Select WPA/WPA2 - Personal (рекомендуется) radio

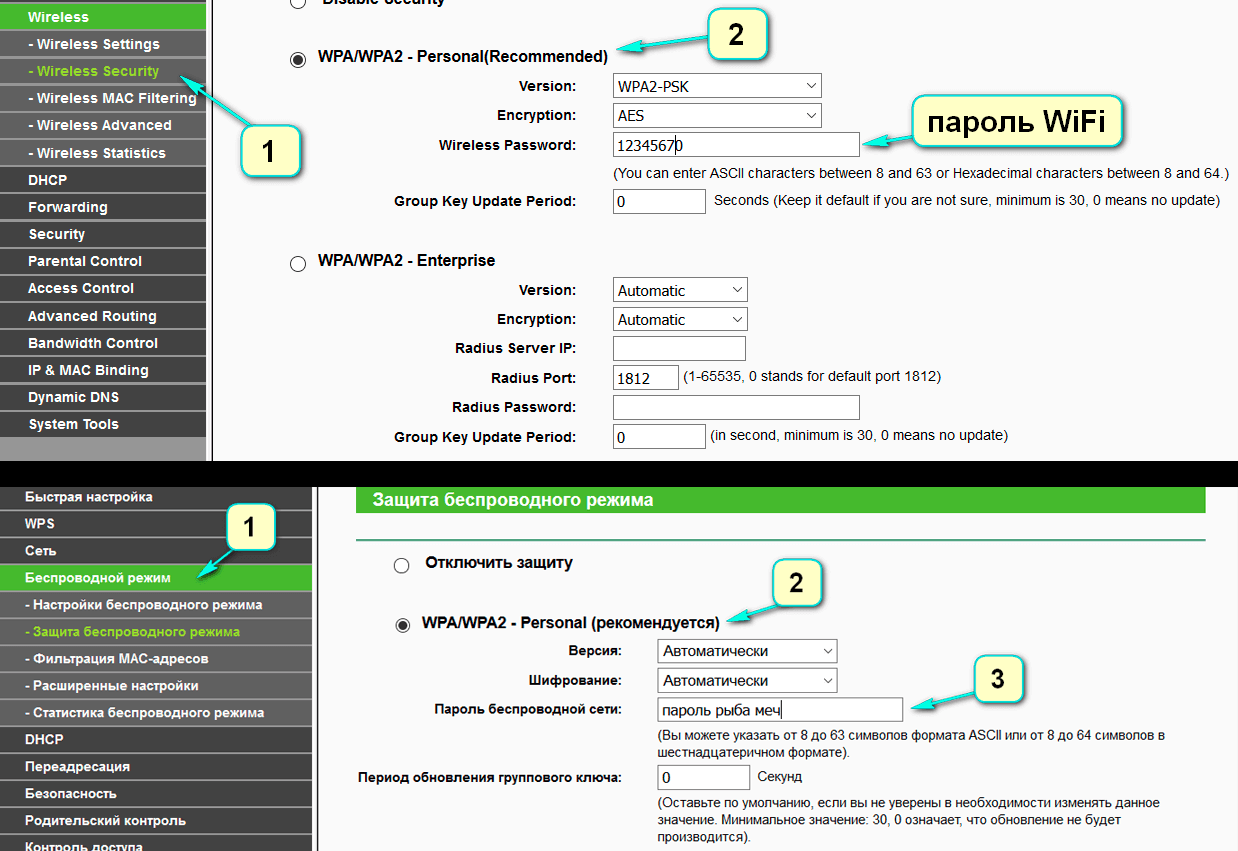pos(403,626)
